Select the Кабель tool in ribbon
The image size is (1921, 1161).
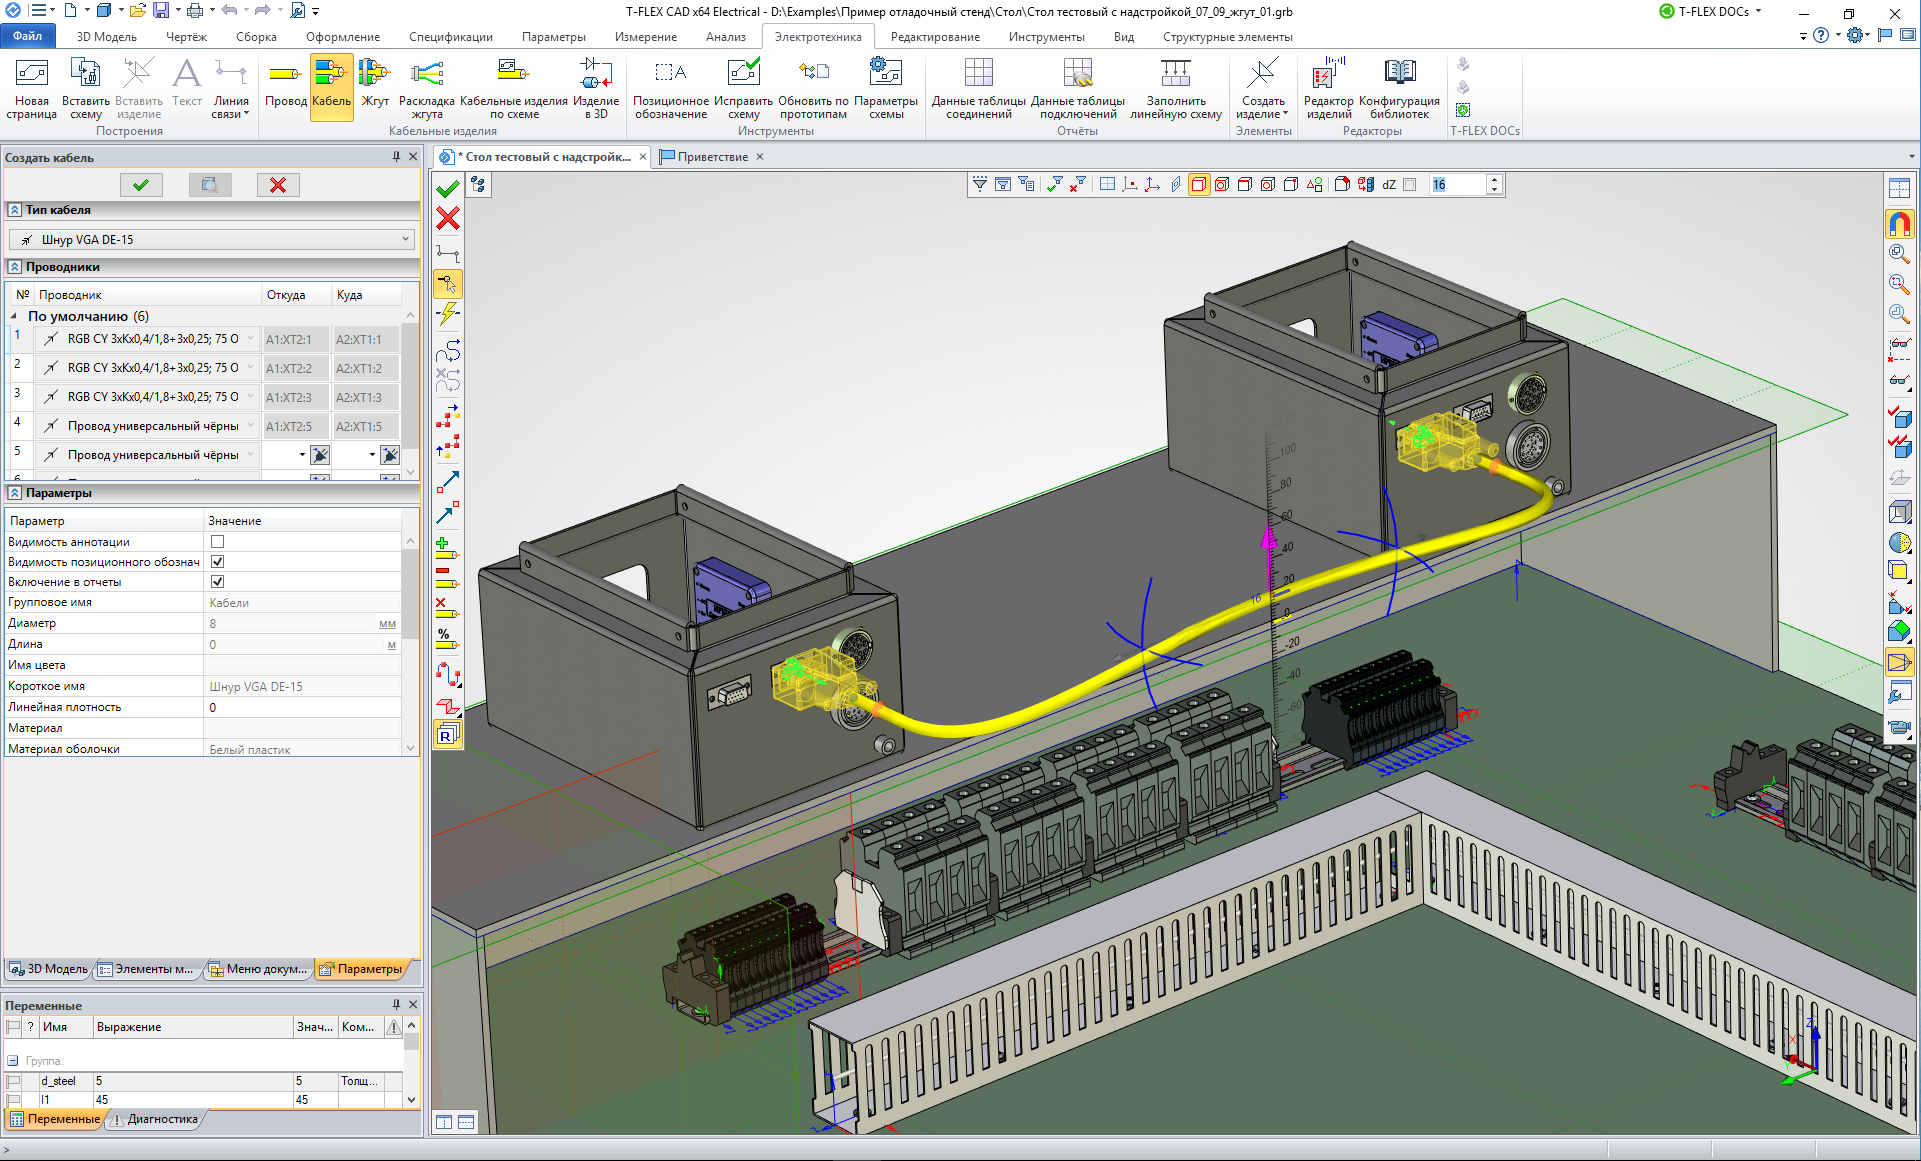coord(331,85)
